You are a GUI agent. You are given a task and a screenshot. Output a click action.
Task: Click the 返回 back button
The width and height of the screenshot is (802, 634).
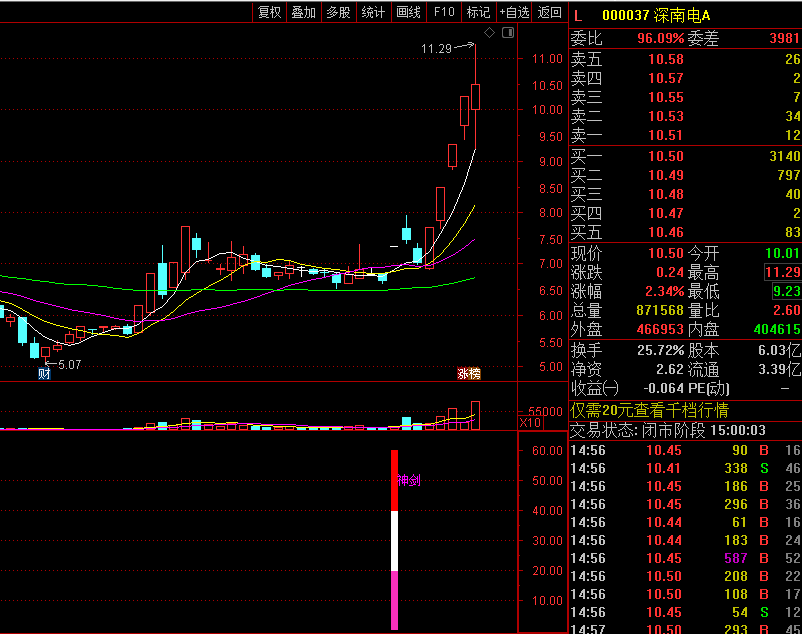coord(550,12)
